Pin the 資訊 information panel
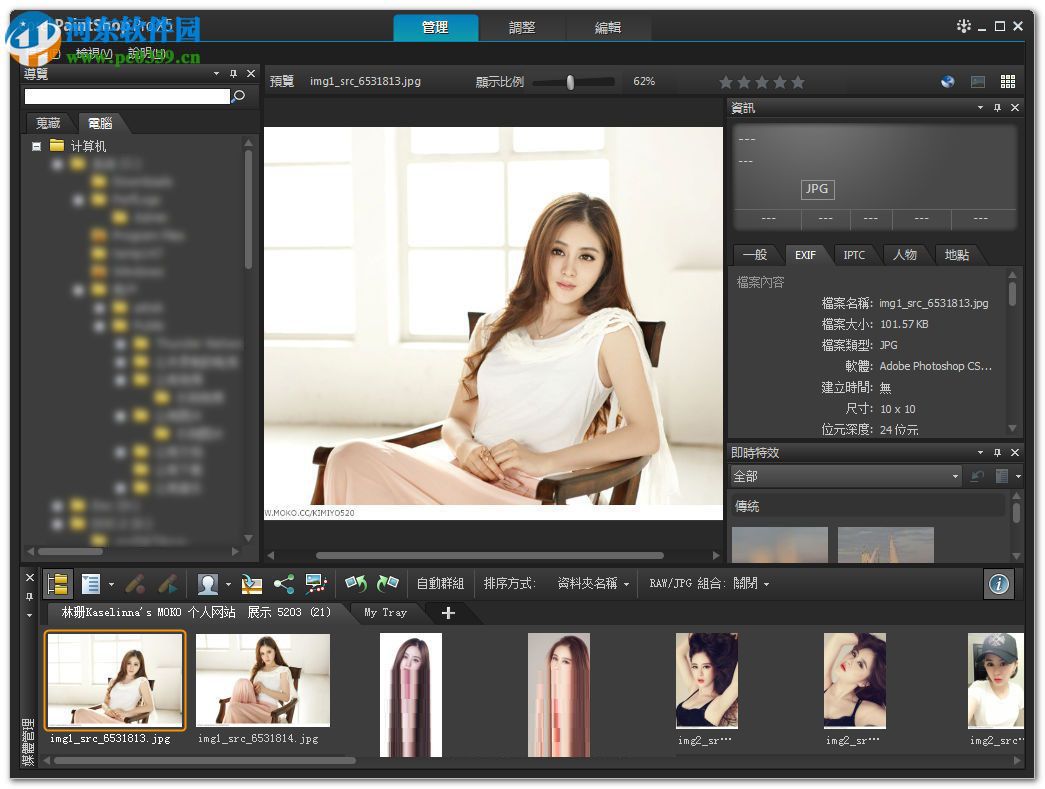1045x789 pixels. pos(996,107)
